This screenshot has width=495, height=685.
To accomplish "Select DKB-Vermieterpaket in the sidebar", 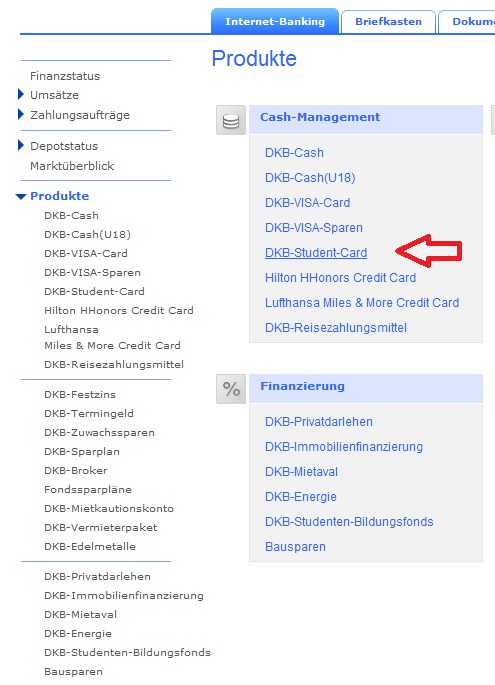I will coord(100,528).
